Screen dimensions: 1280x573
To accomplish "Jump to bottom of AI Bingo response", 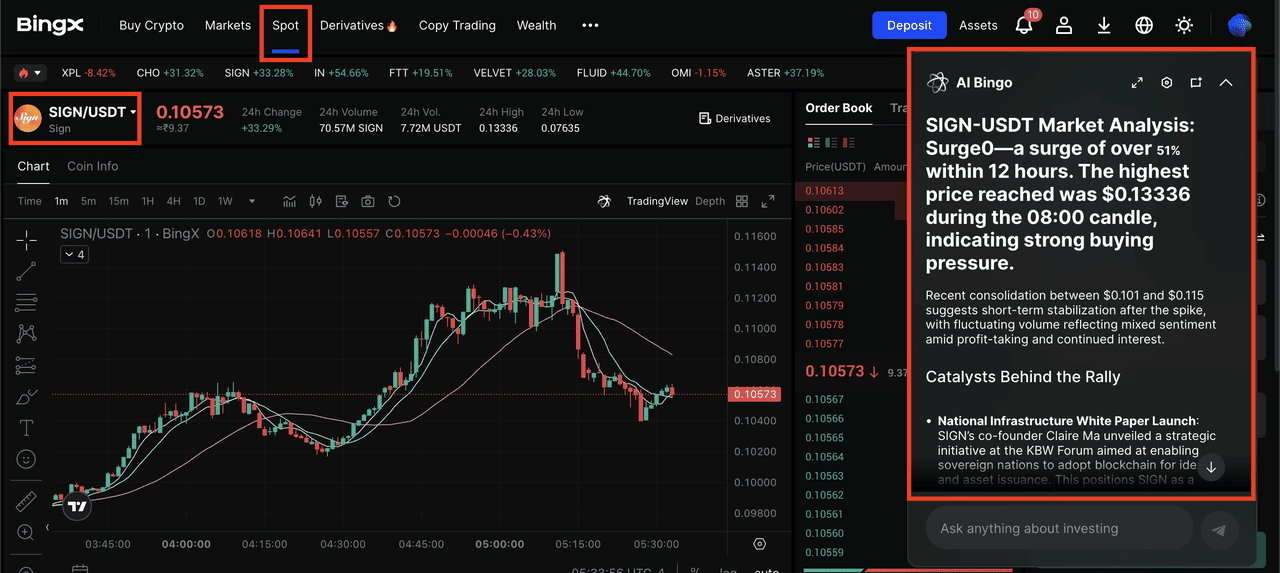I will click(x=1211, y=467).
